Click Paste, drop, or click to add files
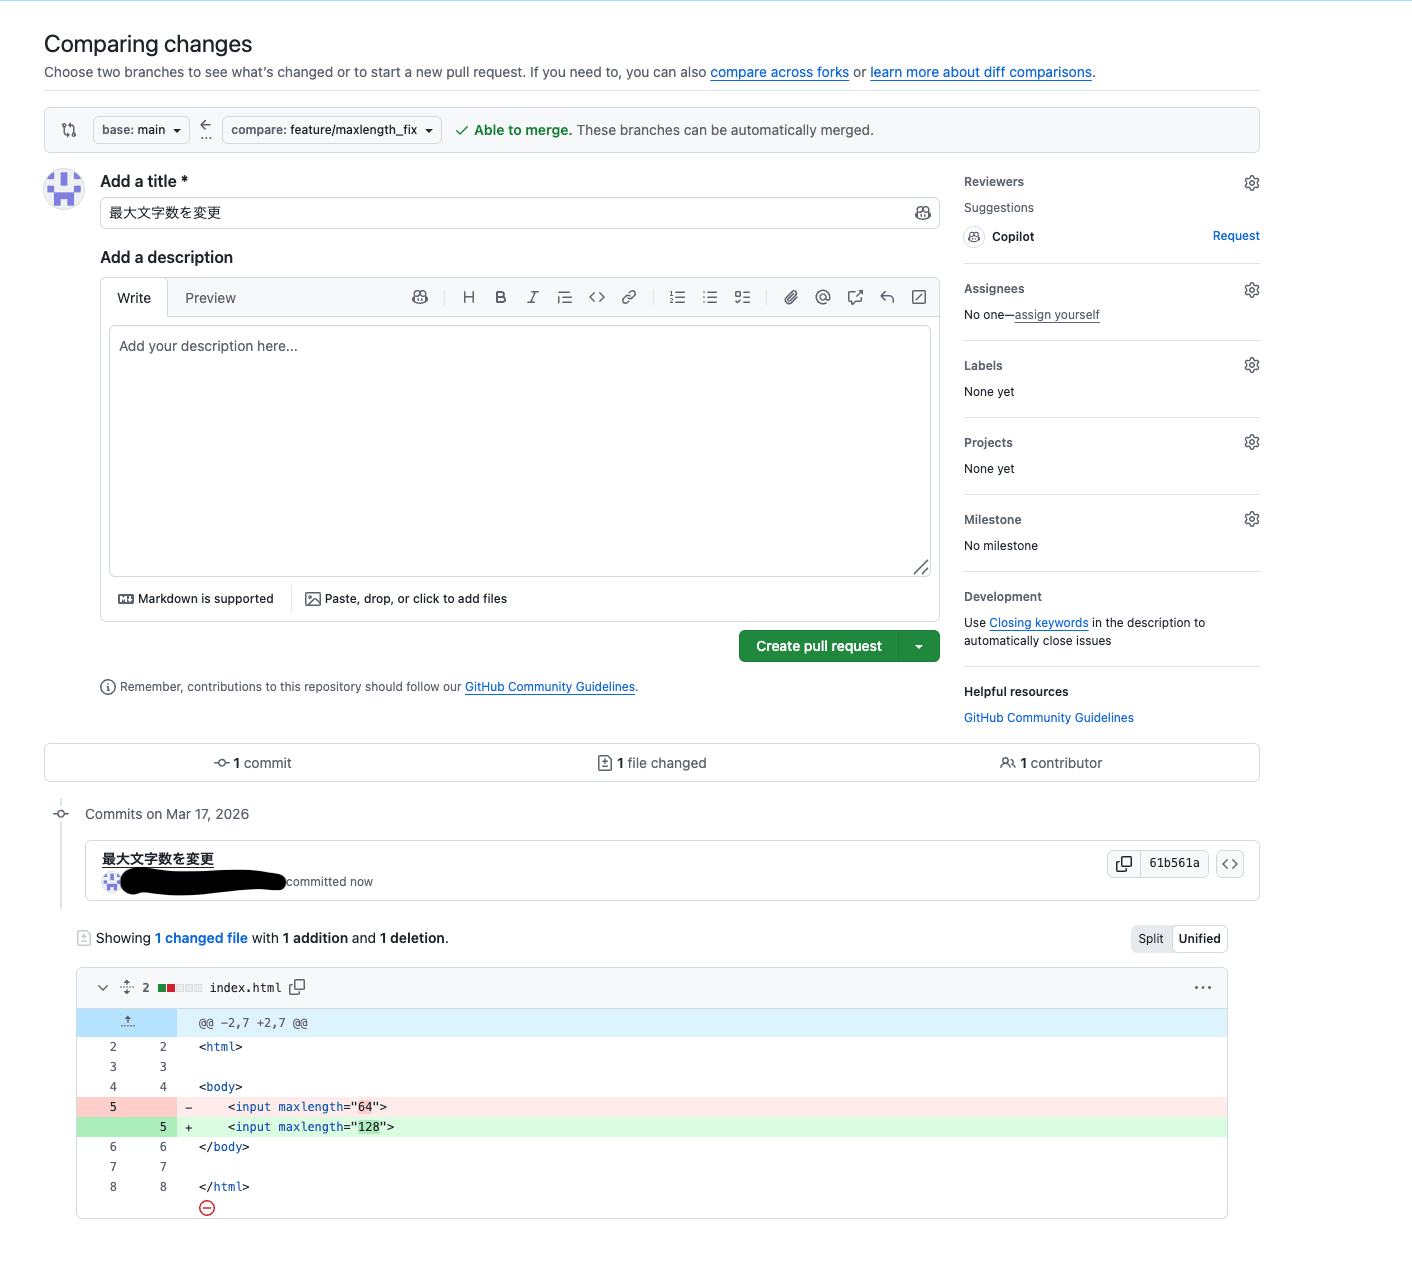This screenshot has height=1274, width=1412. click(406, 599)
